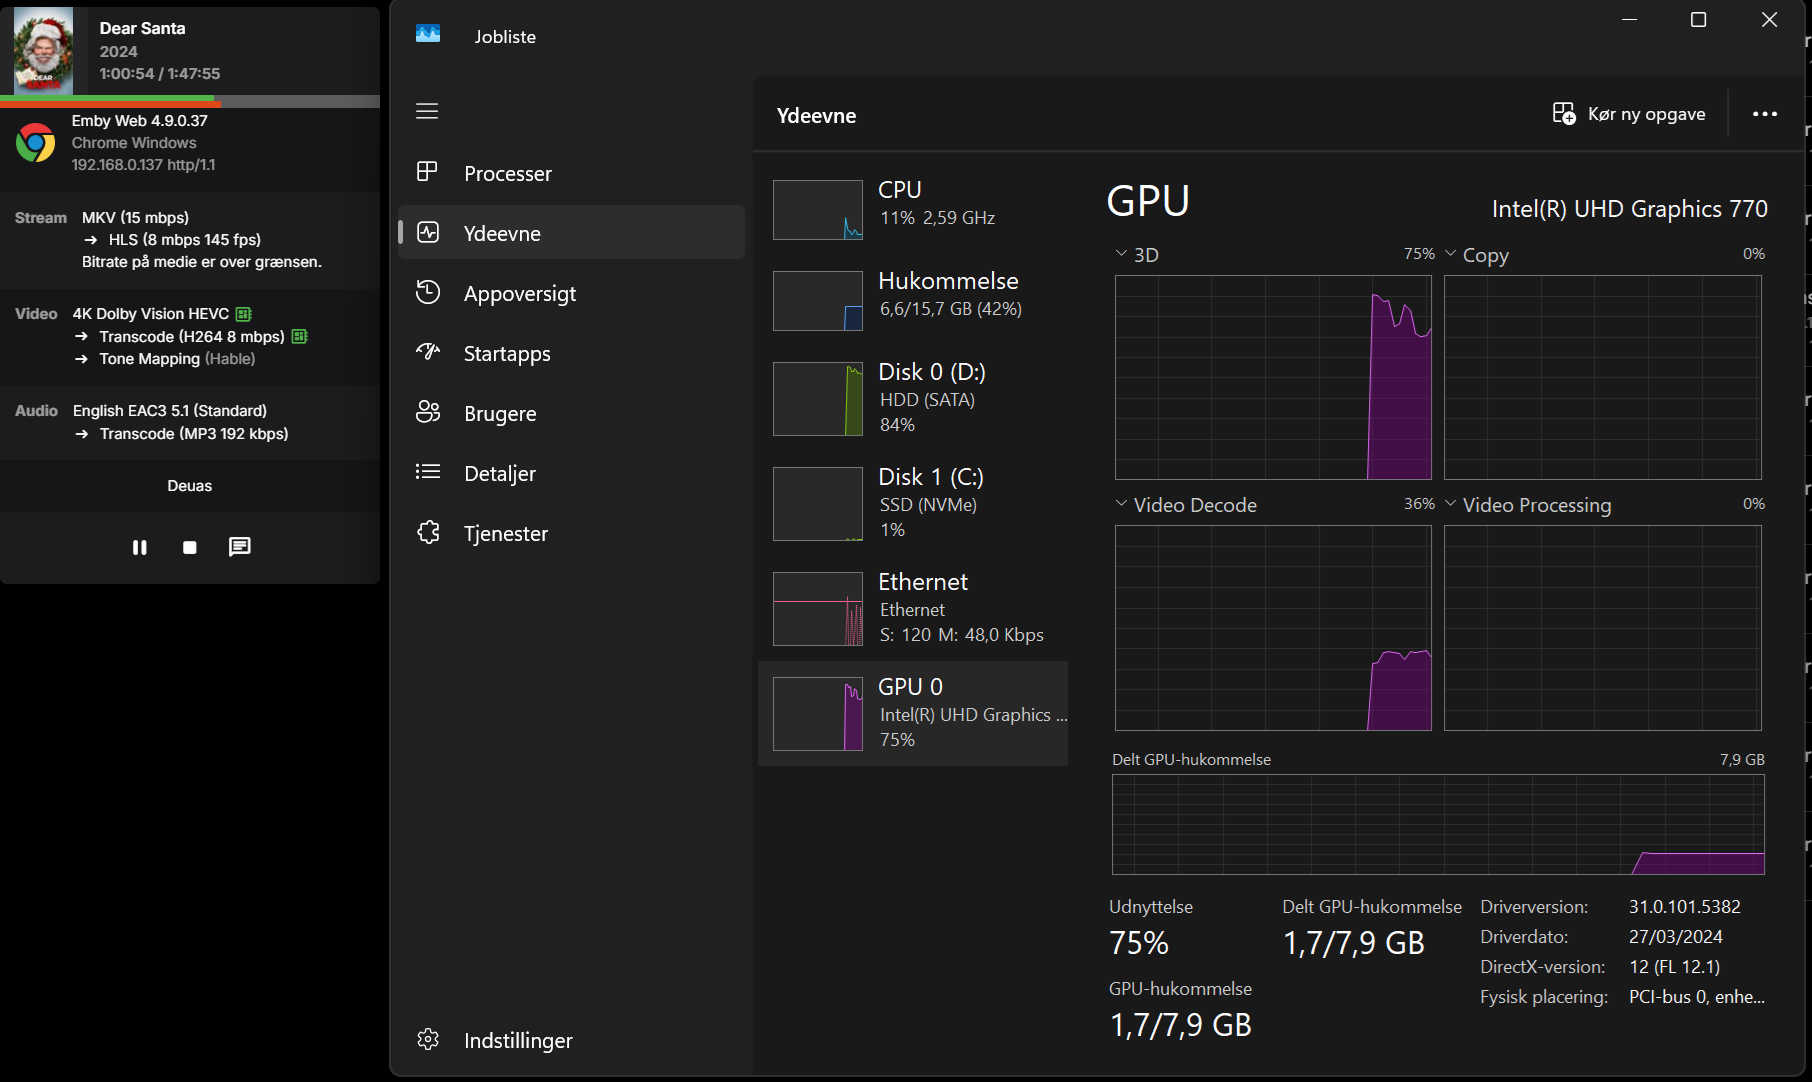The image size is (1812, 1082).
Task: Click Emby Web 4.9.0.37 client text
Action: (x=140, y=121)
